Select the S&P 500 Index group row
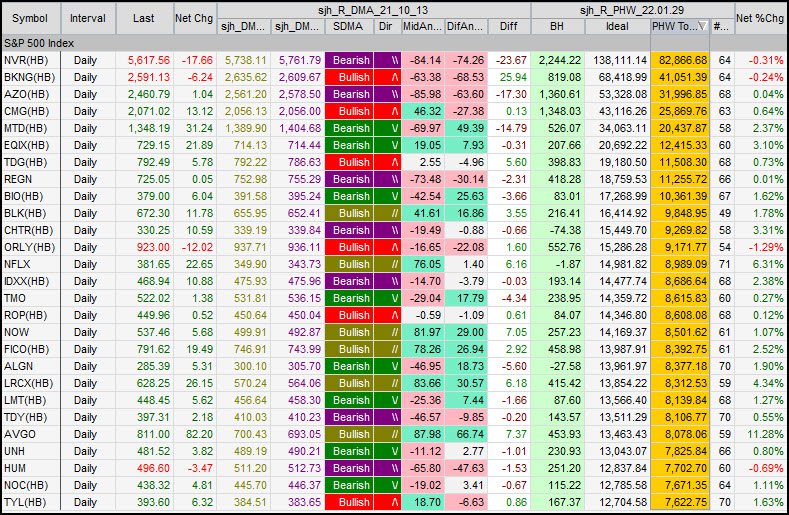 click(x=394, y=43)
